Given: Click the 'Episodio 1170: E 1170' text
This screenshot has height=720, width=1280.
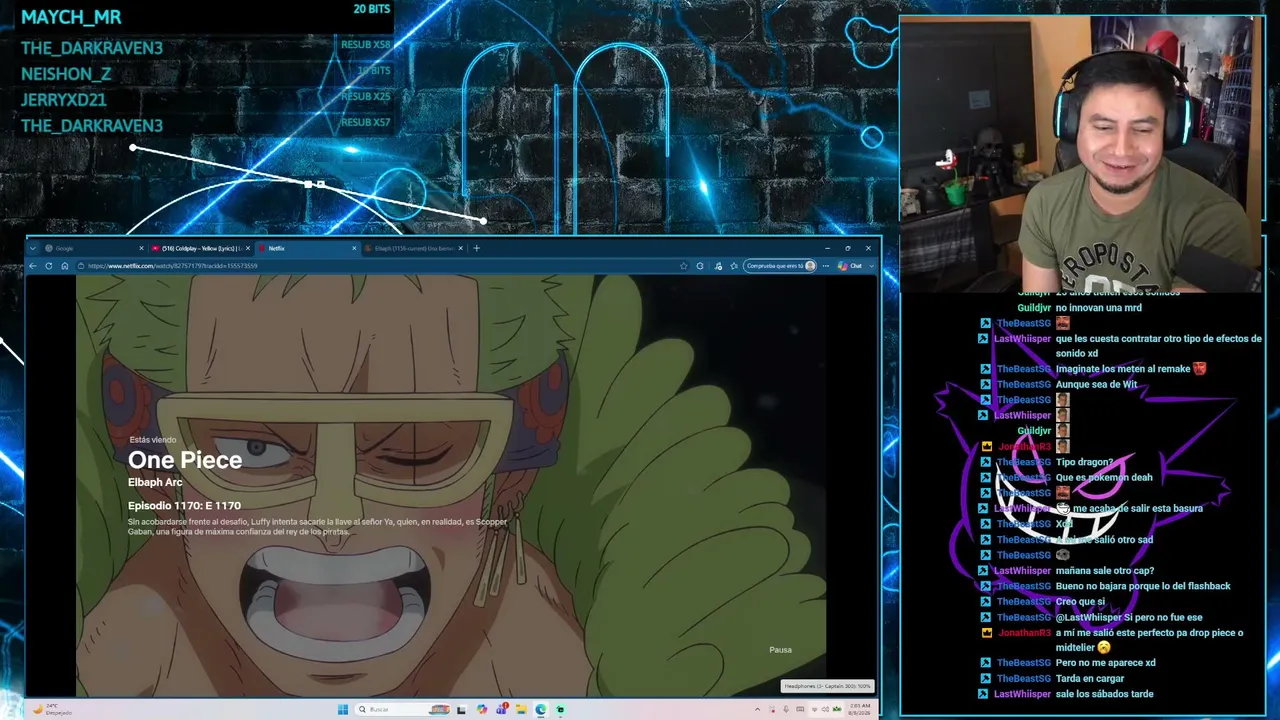Looking at the screenshot, I should 184,506.
